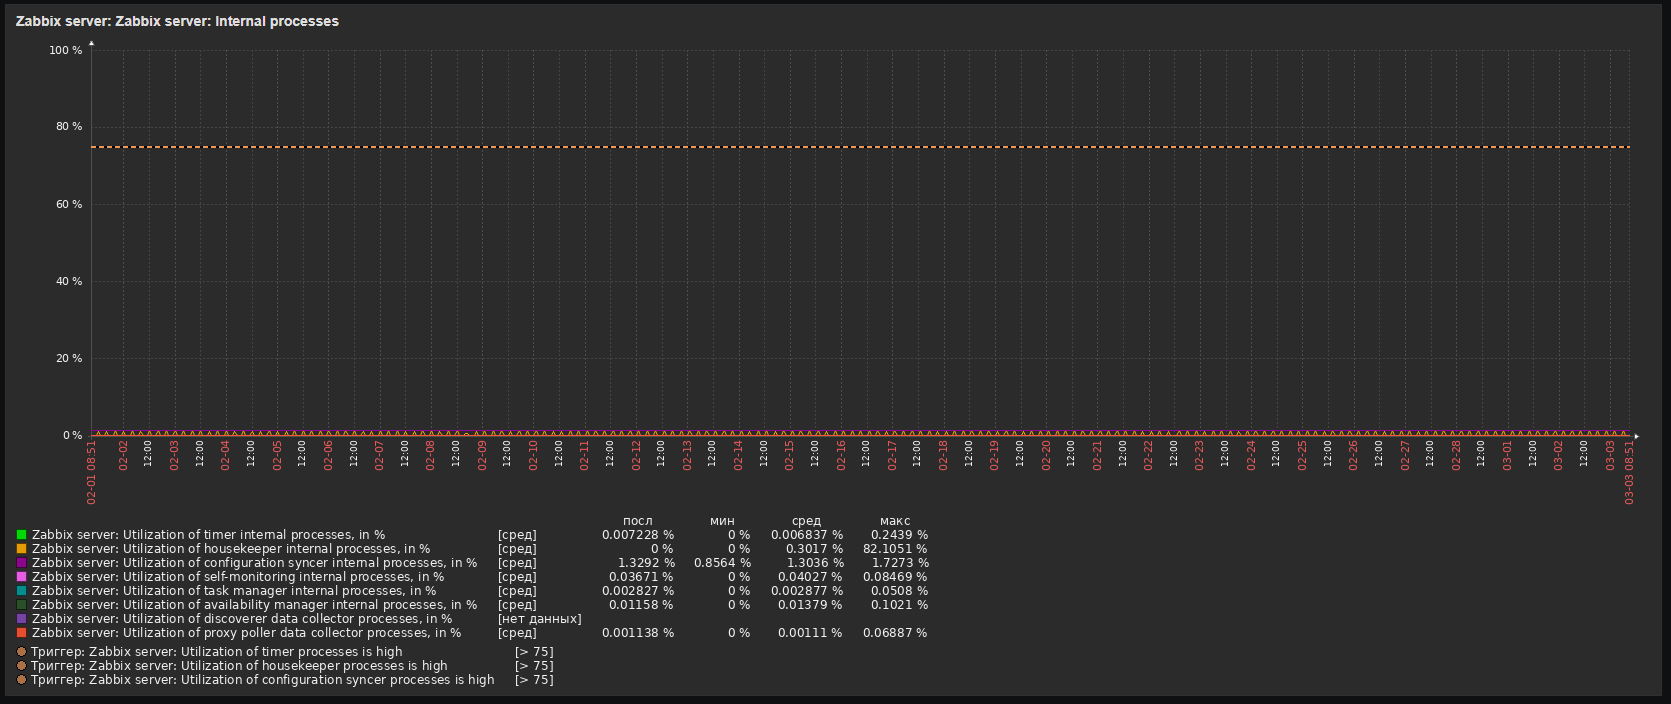Click the 02-28 date label on X-axis
This screenshot has width=1671, height=704.
pyautogui.click(x=1456, y=455)
